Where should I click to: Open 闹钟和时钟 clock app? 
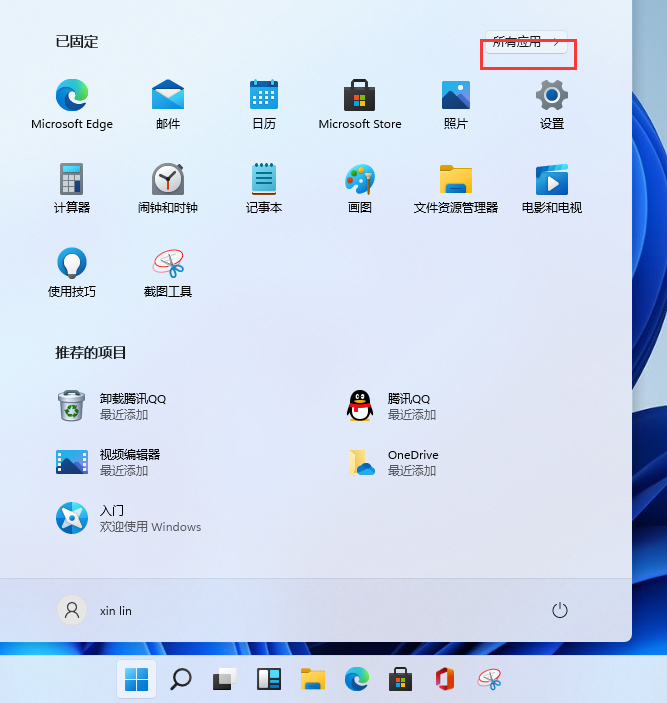168,188
